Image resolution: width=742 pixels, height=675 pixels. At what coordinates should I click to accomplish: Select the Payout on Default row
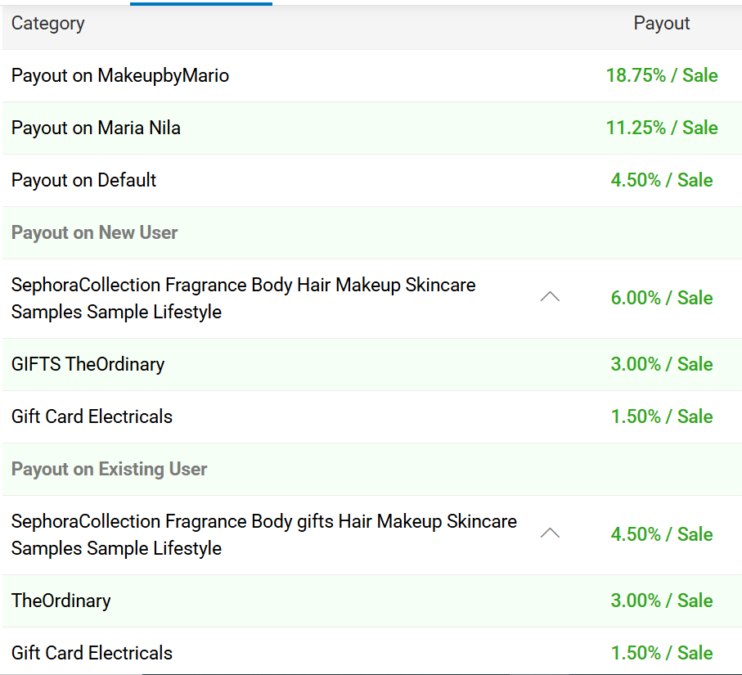point(84,180)
